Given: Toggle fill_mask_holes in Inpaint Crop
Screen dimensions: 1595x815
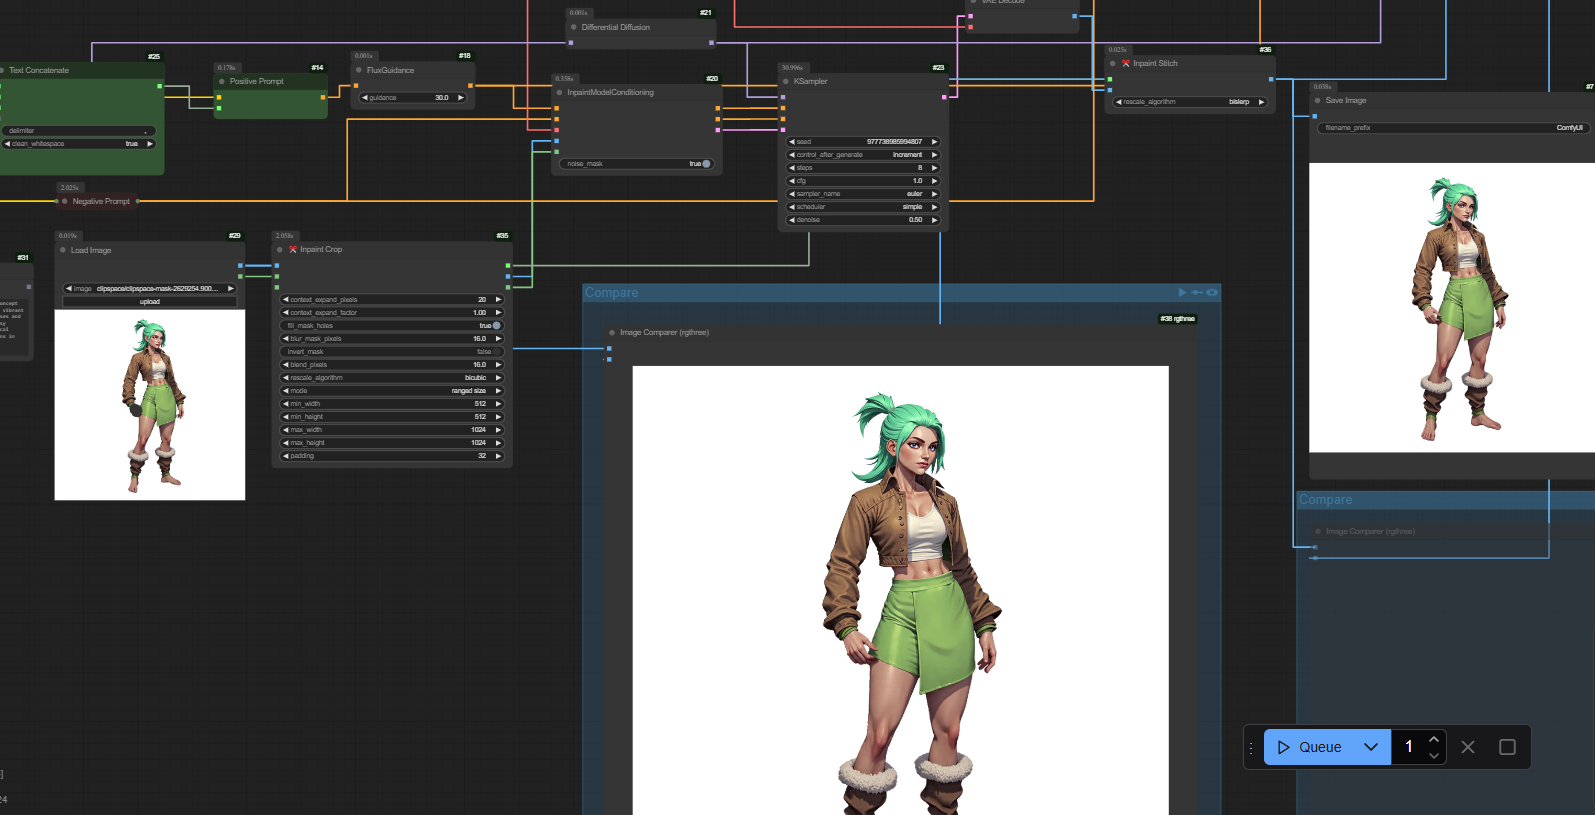Looking at the screenshot, I should (496, 326).
